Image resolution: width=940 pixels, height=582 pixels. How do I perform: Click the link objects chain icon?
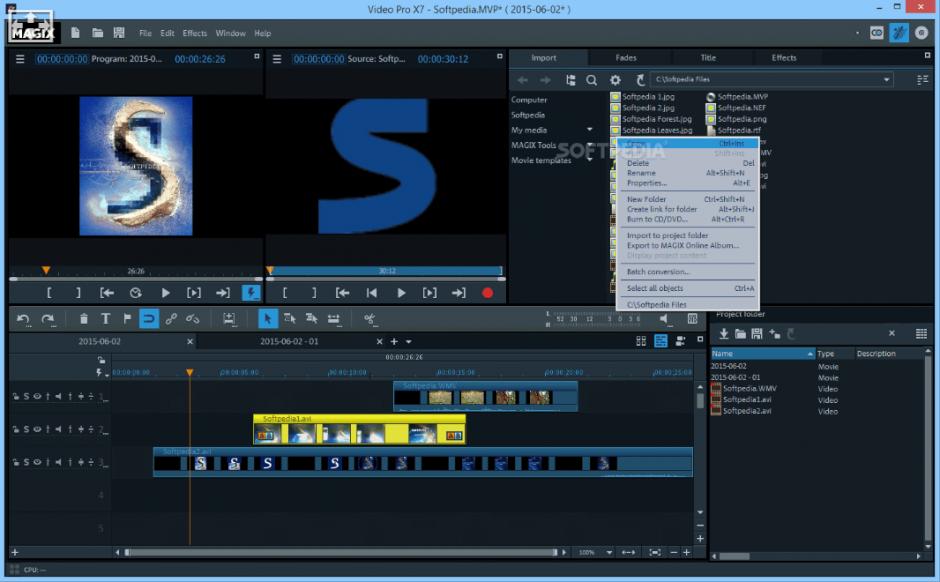pyautogui.click(x=171, y=319)
